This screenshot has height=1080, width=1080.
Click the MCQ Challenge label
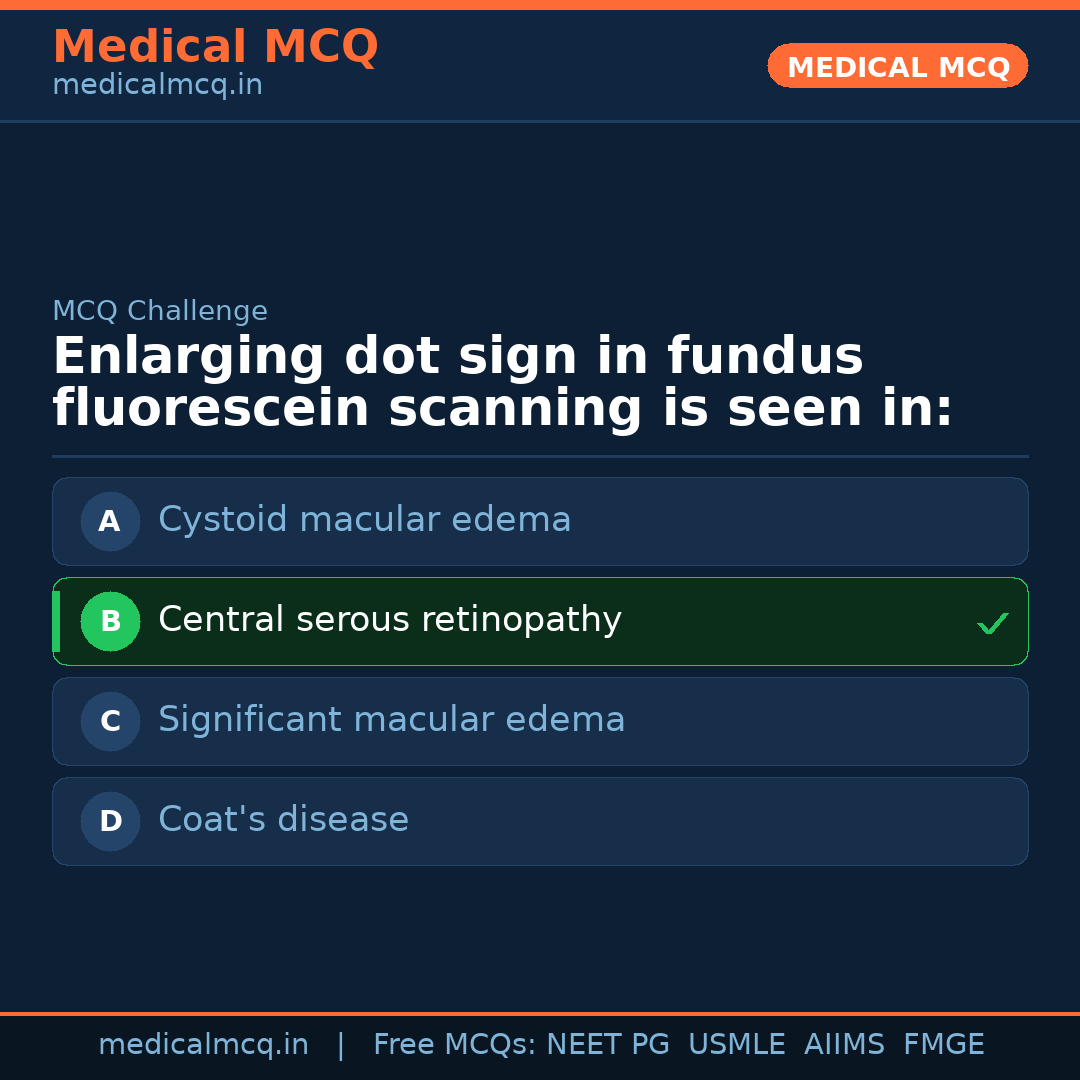[160, 311]
